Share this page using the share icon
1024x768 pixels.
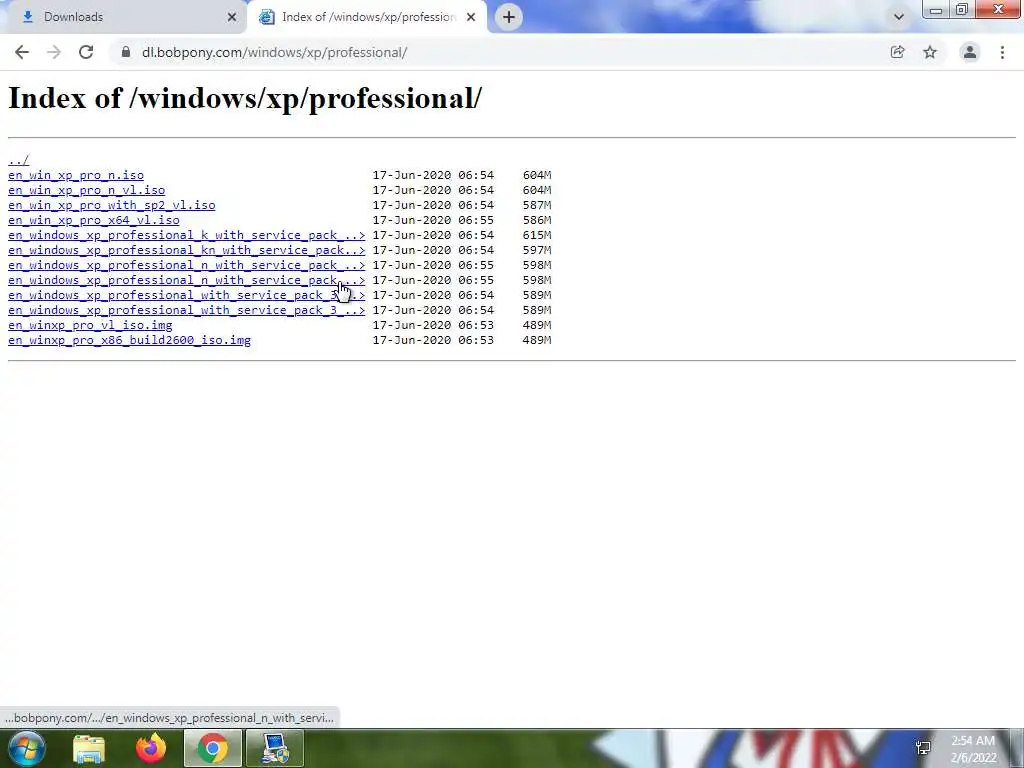pyautogui.click(x=897, y=52)
